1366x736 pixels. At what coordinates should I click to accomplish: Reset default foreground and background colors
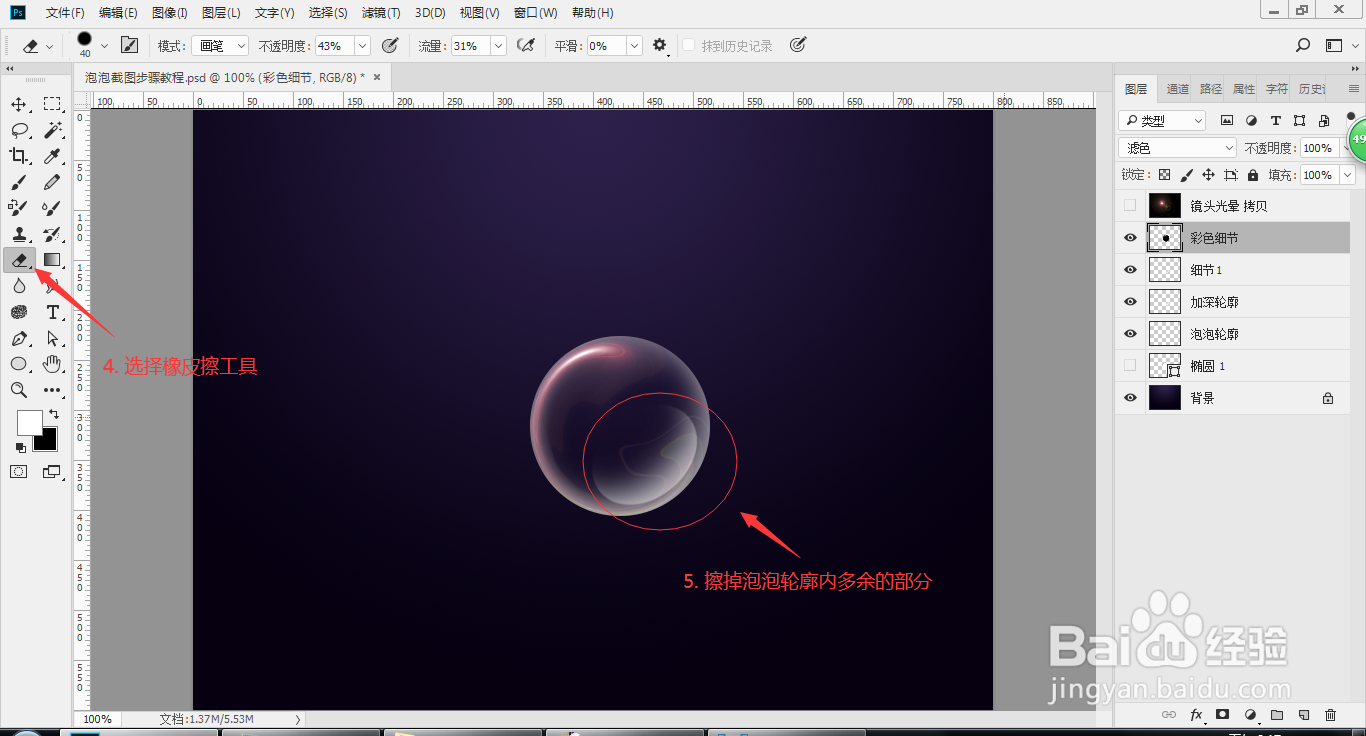[x=20, y=447]
